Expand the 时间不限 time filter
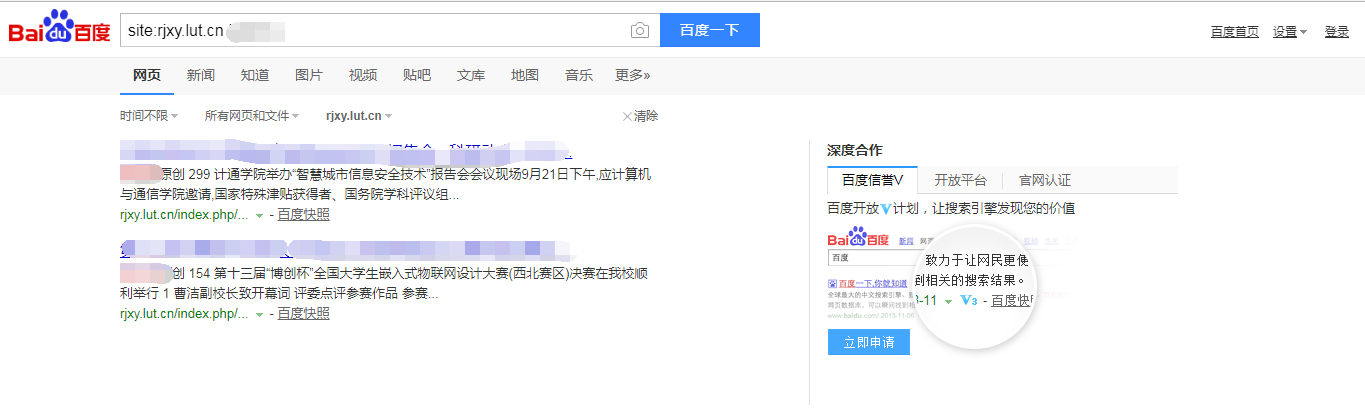Image resolution: width=1365 pixels, height=417 pixels. click(149, 116)
